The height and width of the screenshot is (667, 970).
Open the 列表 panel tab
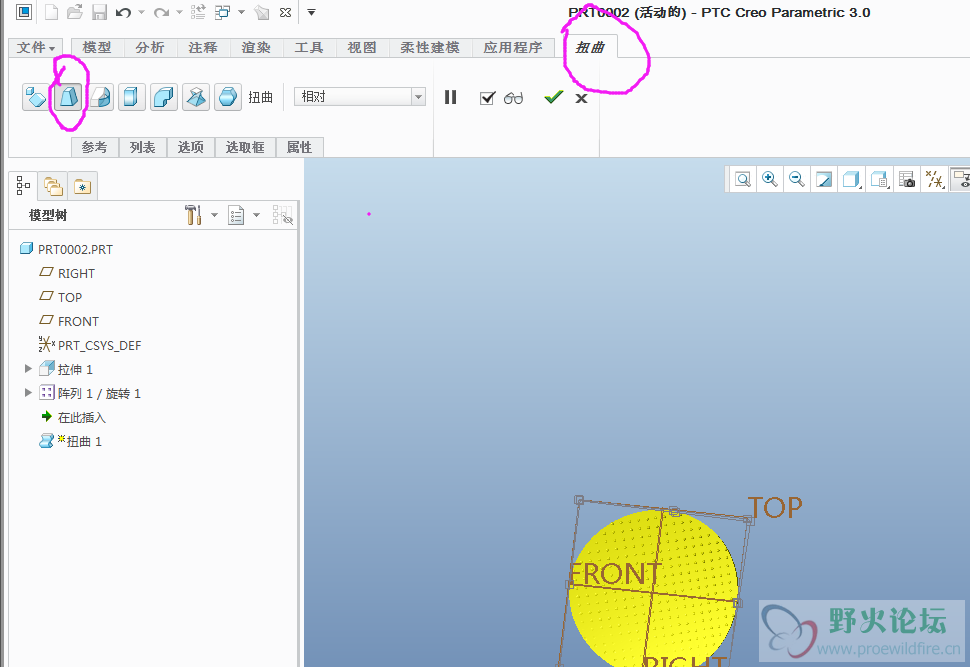point(143,147)
